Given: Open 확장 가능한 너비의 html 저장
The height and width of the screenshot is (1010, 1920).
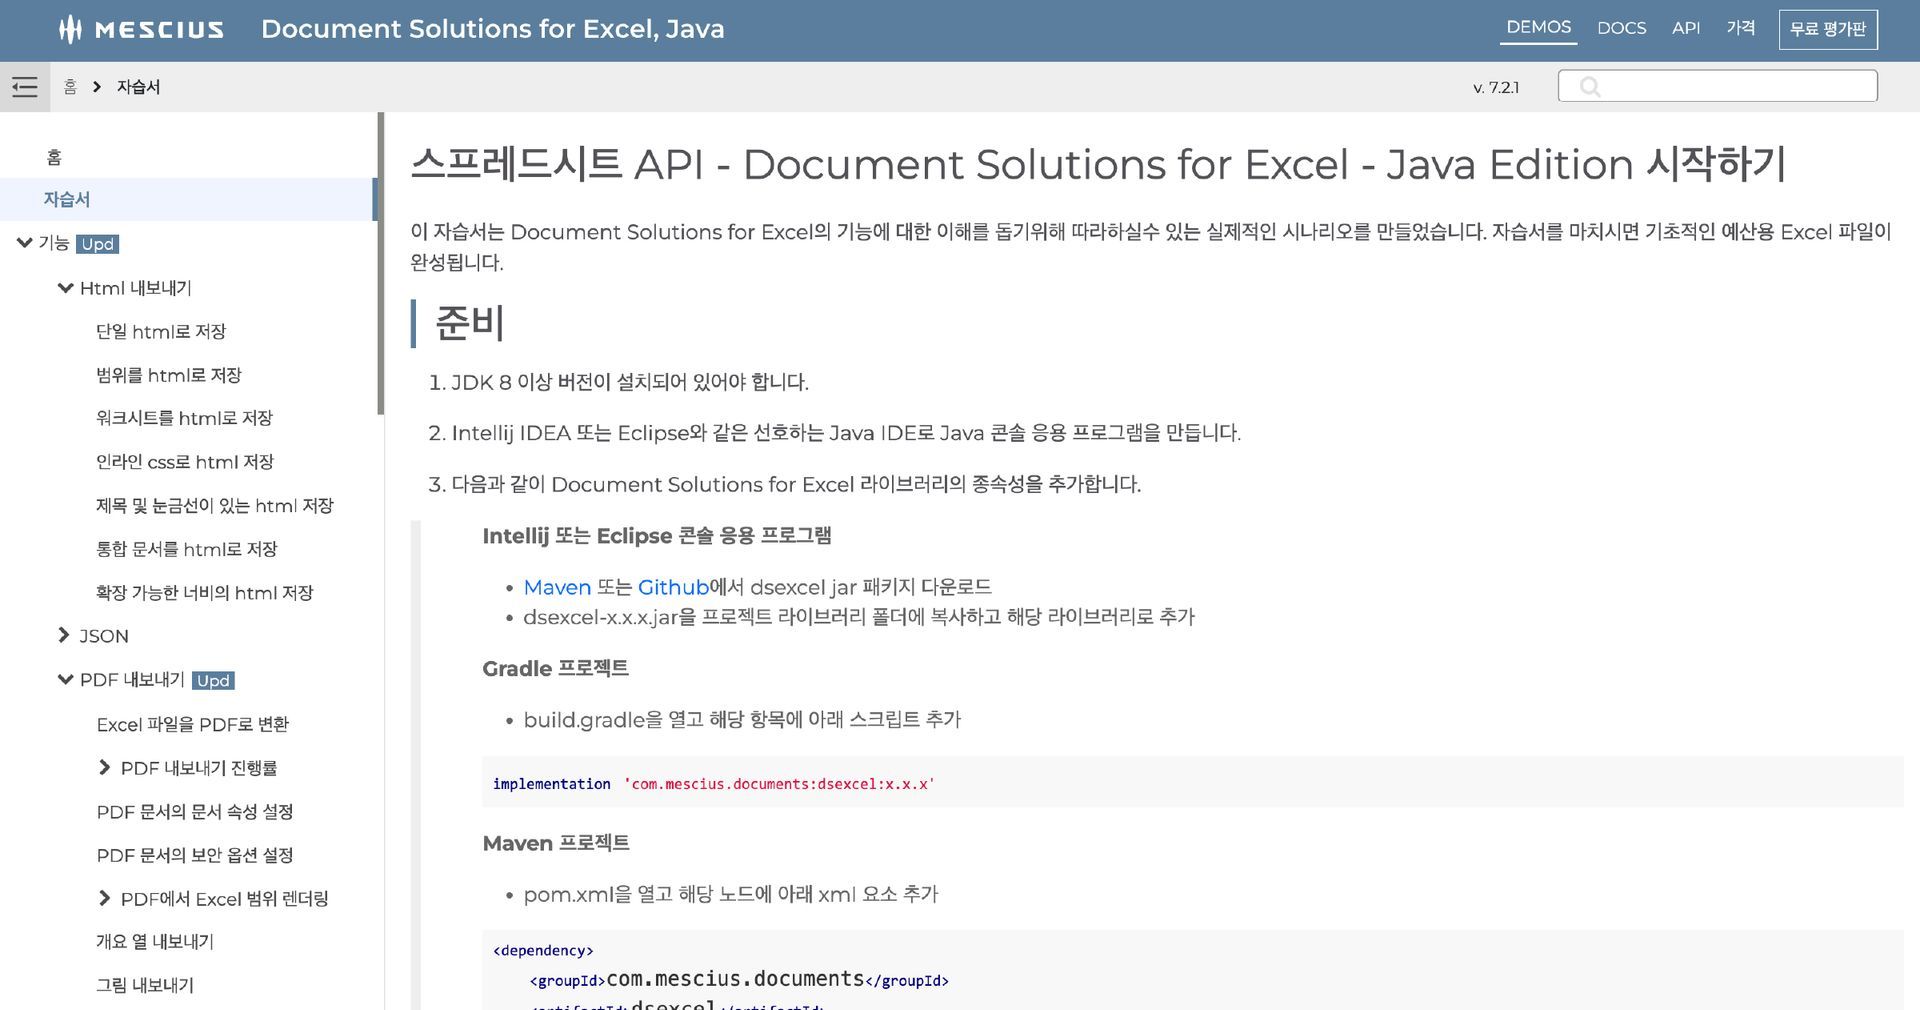Looking at the screenshot, I should [x=205, y=593].
